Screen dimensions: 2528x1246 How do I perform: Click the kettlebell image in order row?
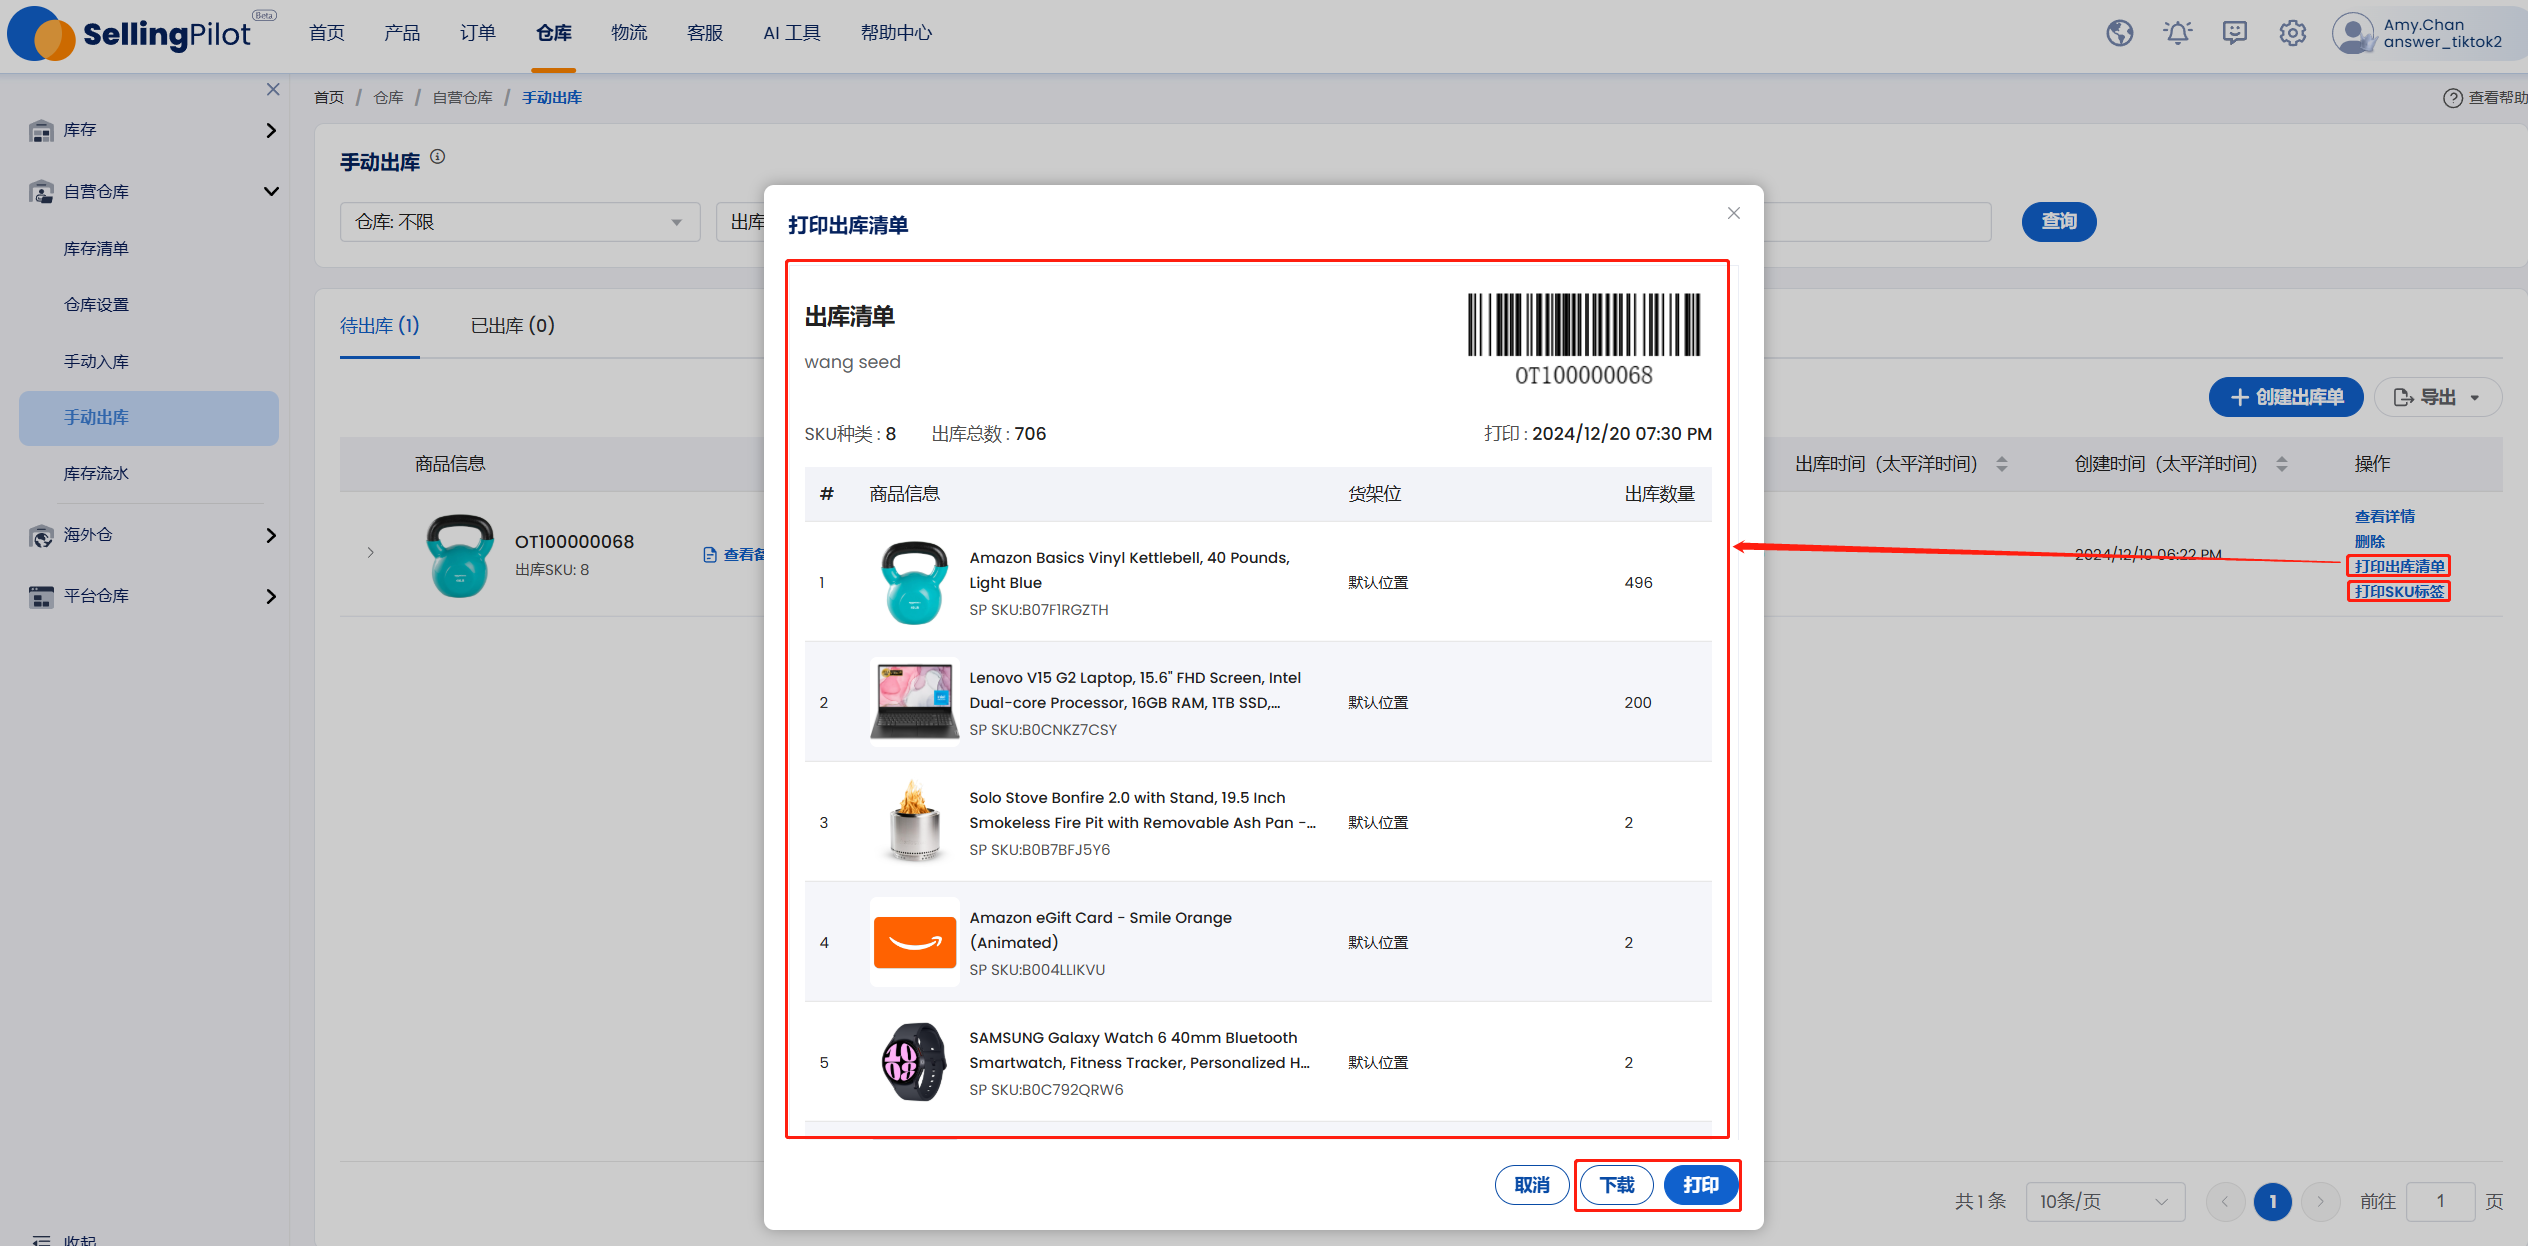(460, 555)
